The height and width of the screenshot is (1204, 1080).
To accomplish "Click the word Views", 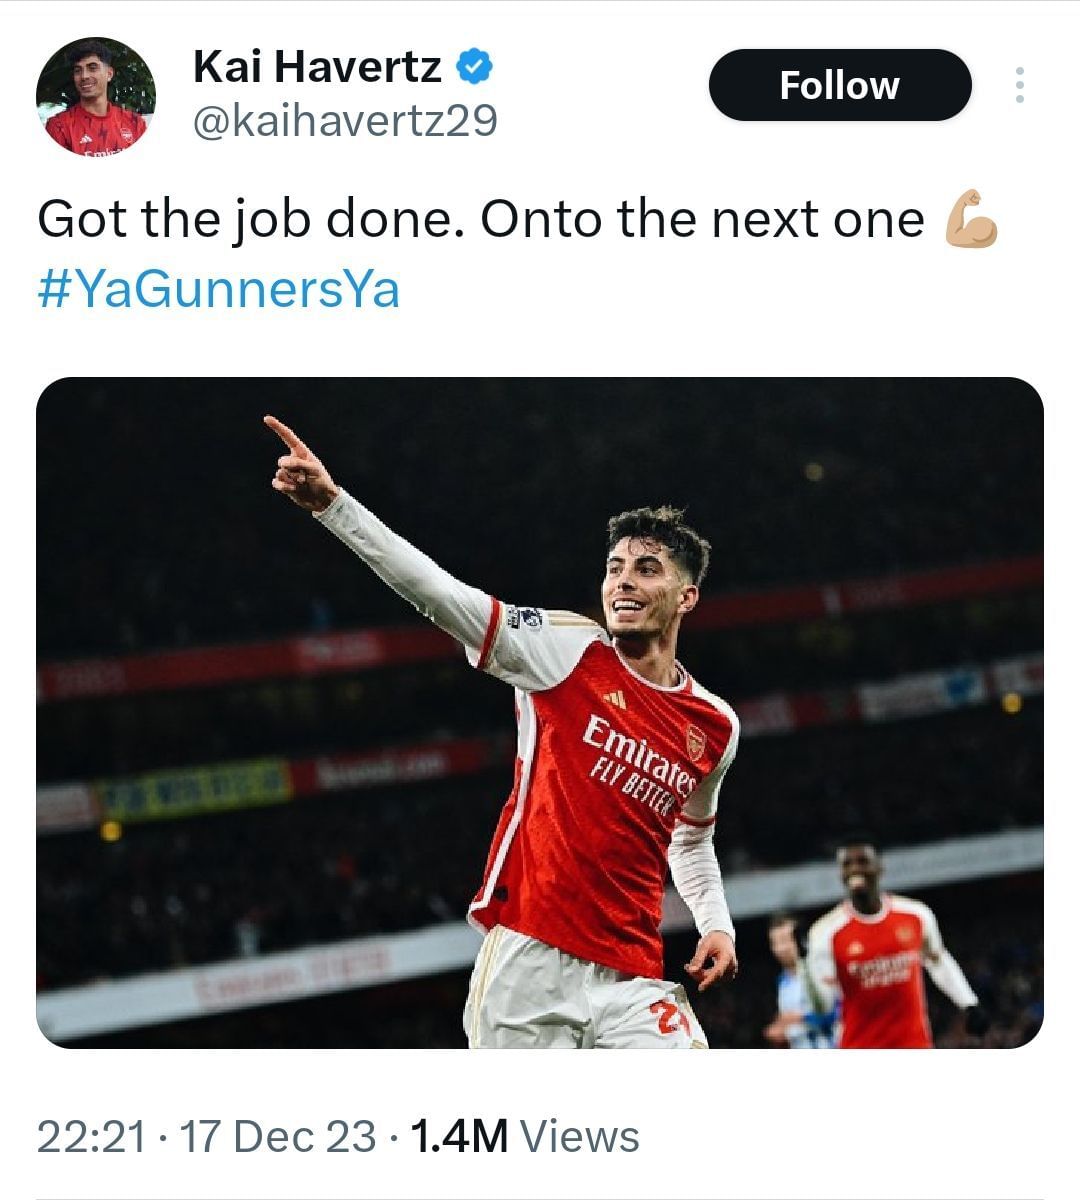I will pos(580,1136).
